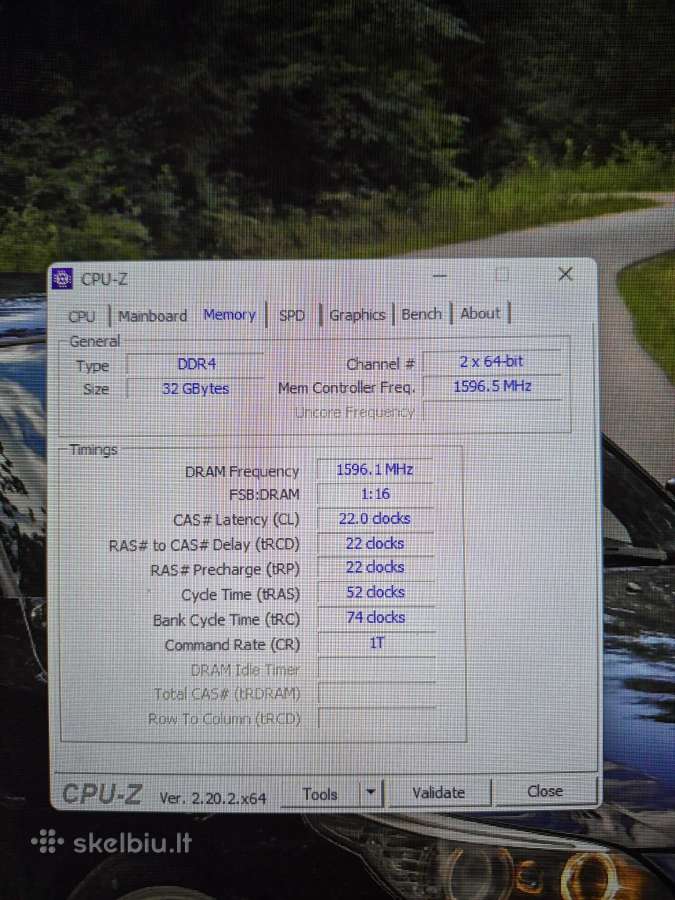Screen dimensions: 675x900
Task: Click the Ver. 2.20.2.x64 version text
Action: (x=213, y=798)
